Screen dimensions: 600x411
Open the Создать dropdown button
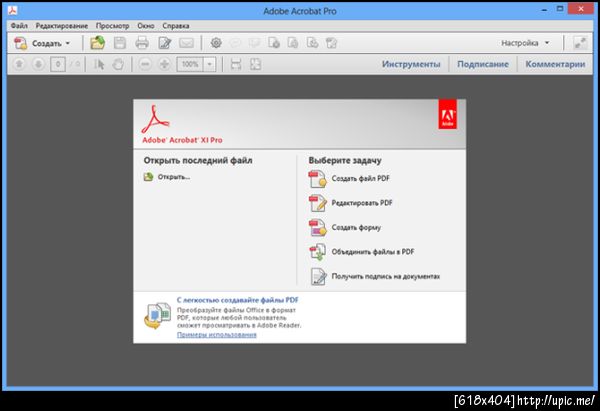(x=42, y=43)
